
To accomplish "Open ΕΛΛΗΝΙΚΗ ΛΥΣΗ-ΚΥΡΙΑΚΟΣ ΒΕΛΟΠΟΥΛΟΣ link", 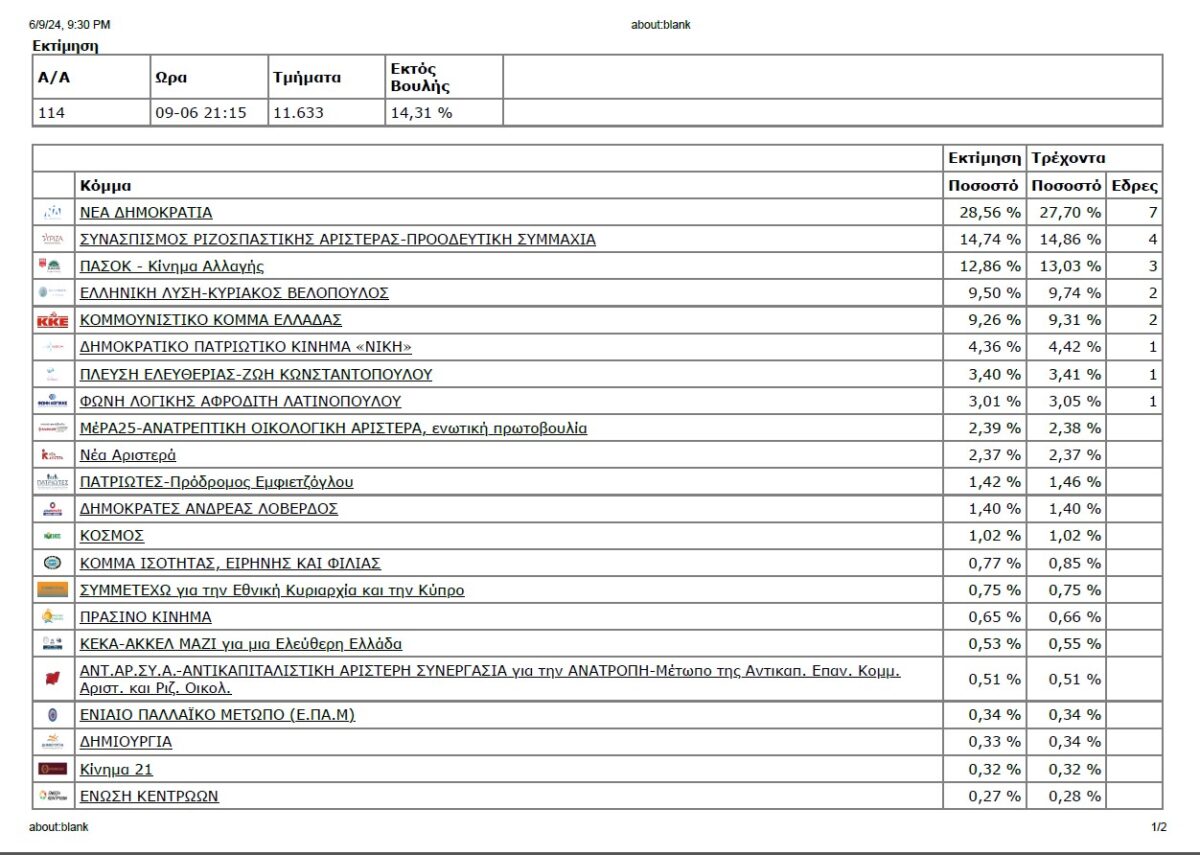I will tap(234, 294).
